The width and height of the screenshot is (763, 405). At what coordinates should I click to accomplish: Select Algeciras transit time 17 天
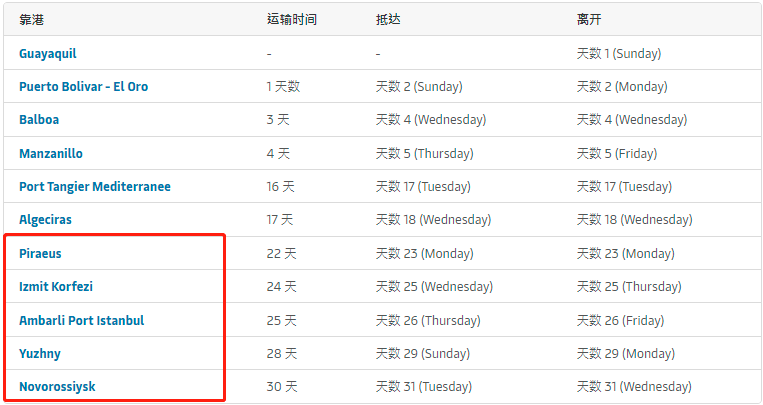point(280,220)
